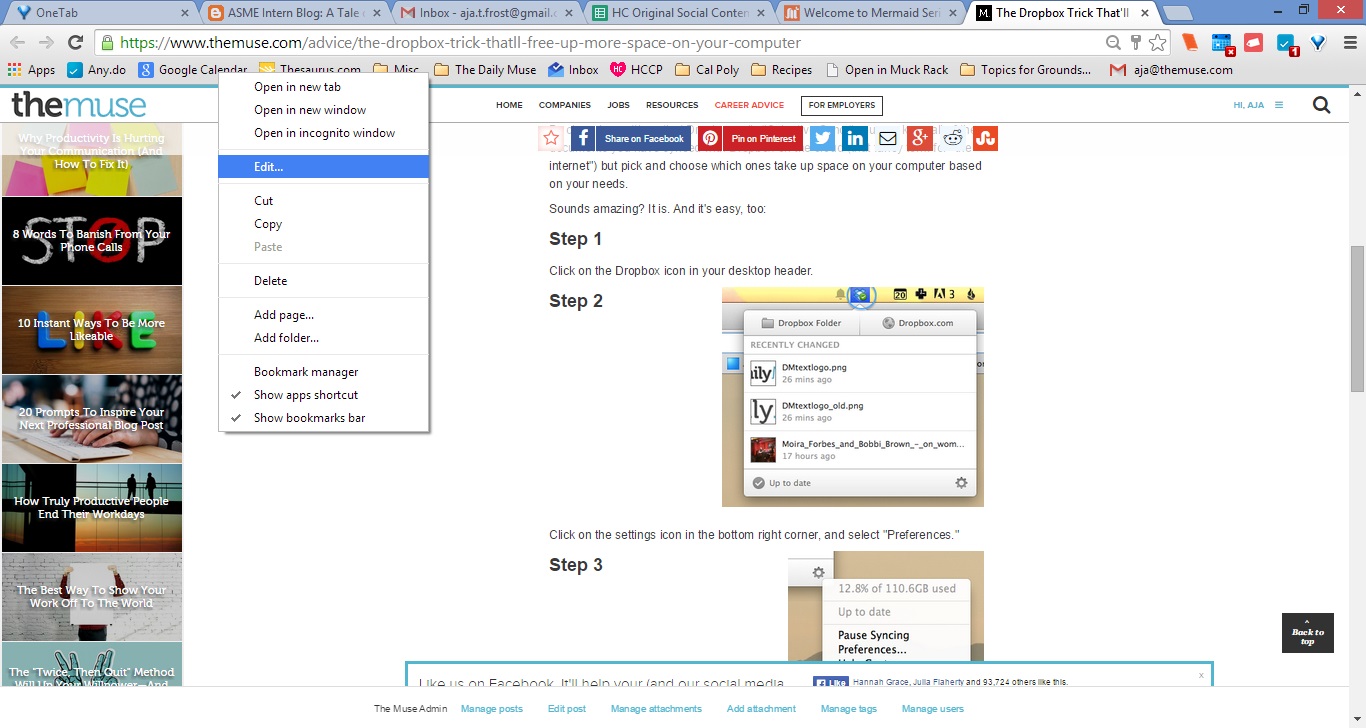Share the article on LinkedIn
This screenshot has height=728, width=1366.
click(x=855, y=138)
